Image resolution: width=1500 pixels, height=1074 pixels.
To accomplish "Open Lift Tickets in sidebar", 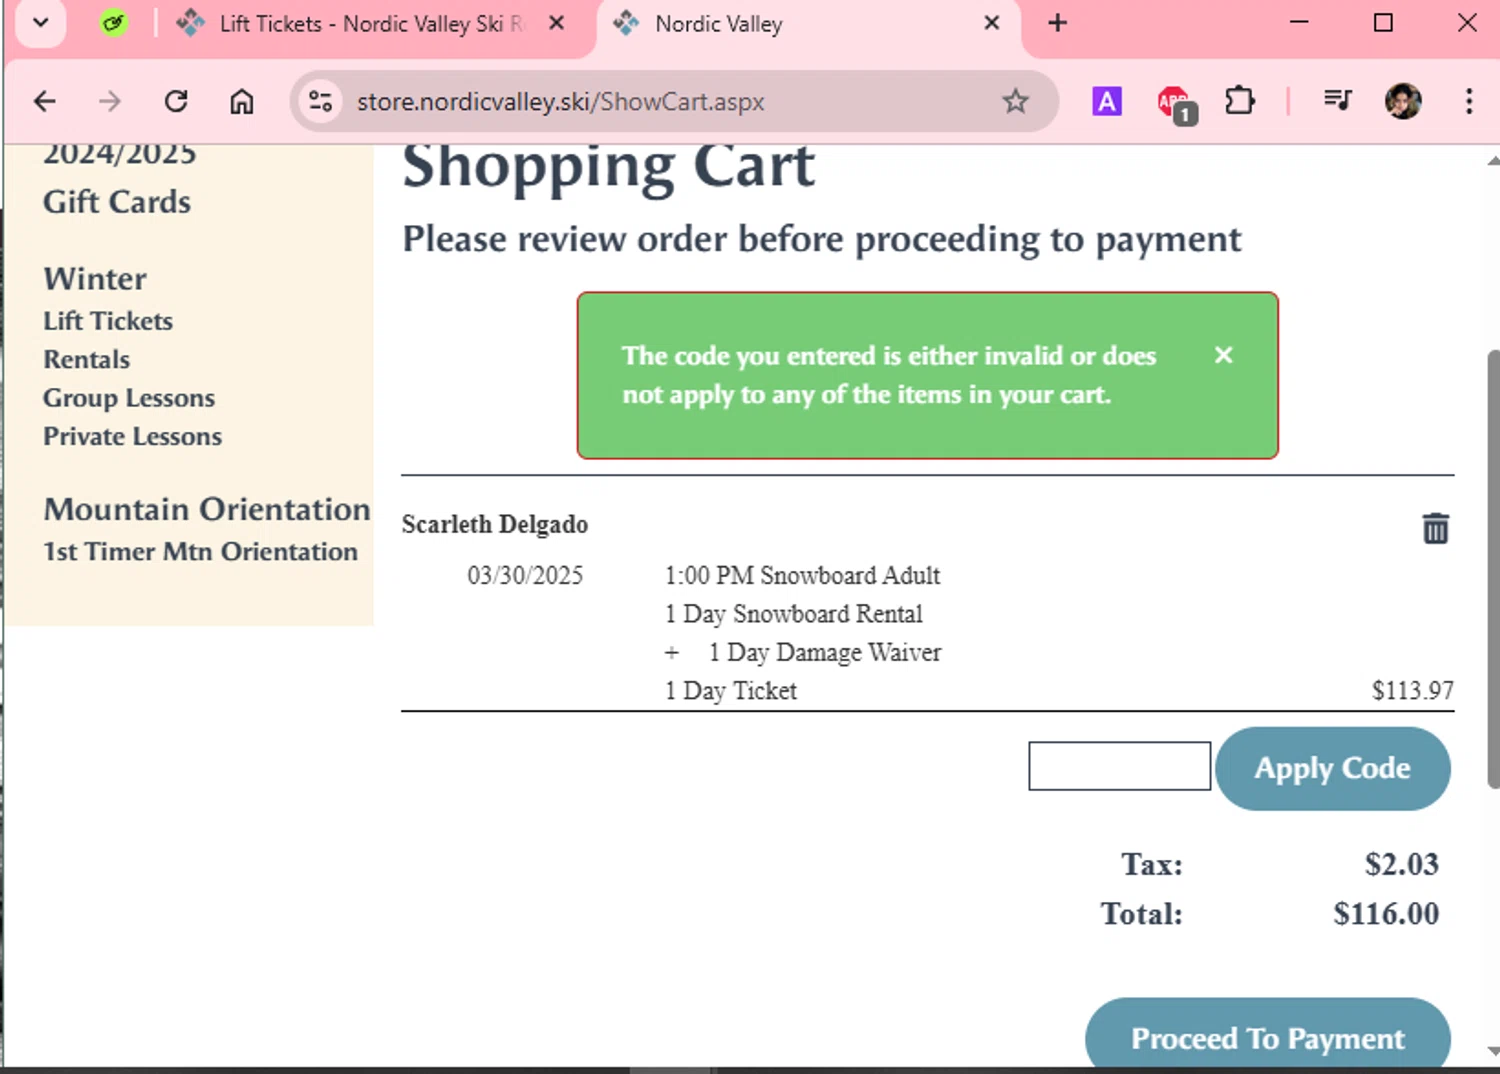I will tap(108, 321).
